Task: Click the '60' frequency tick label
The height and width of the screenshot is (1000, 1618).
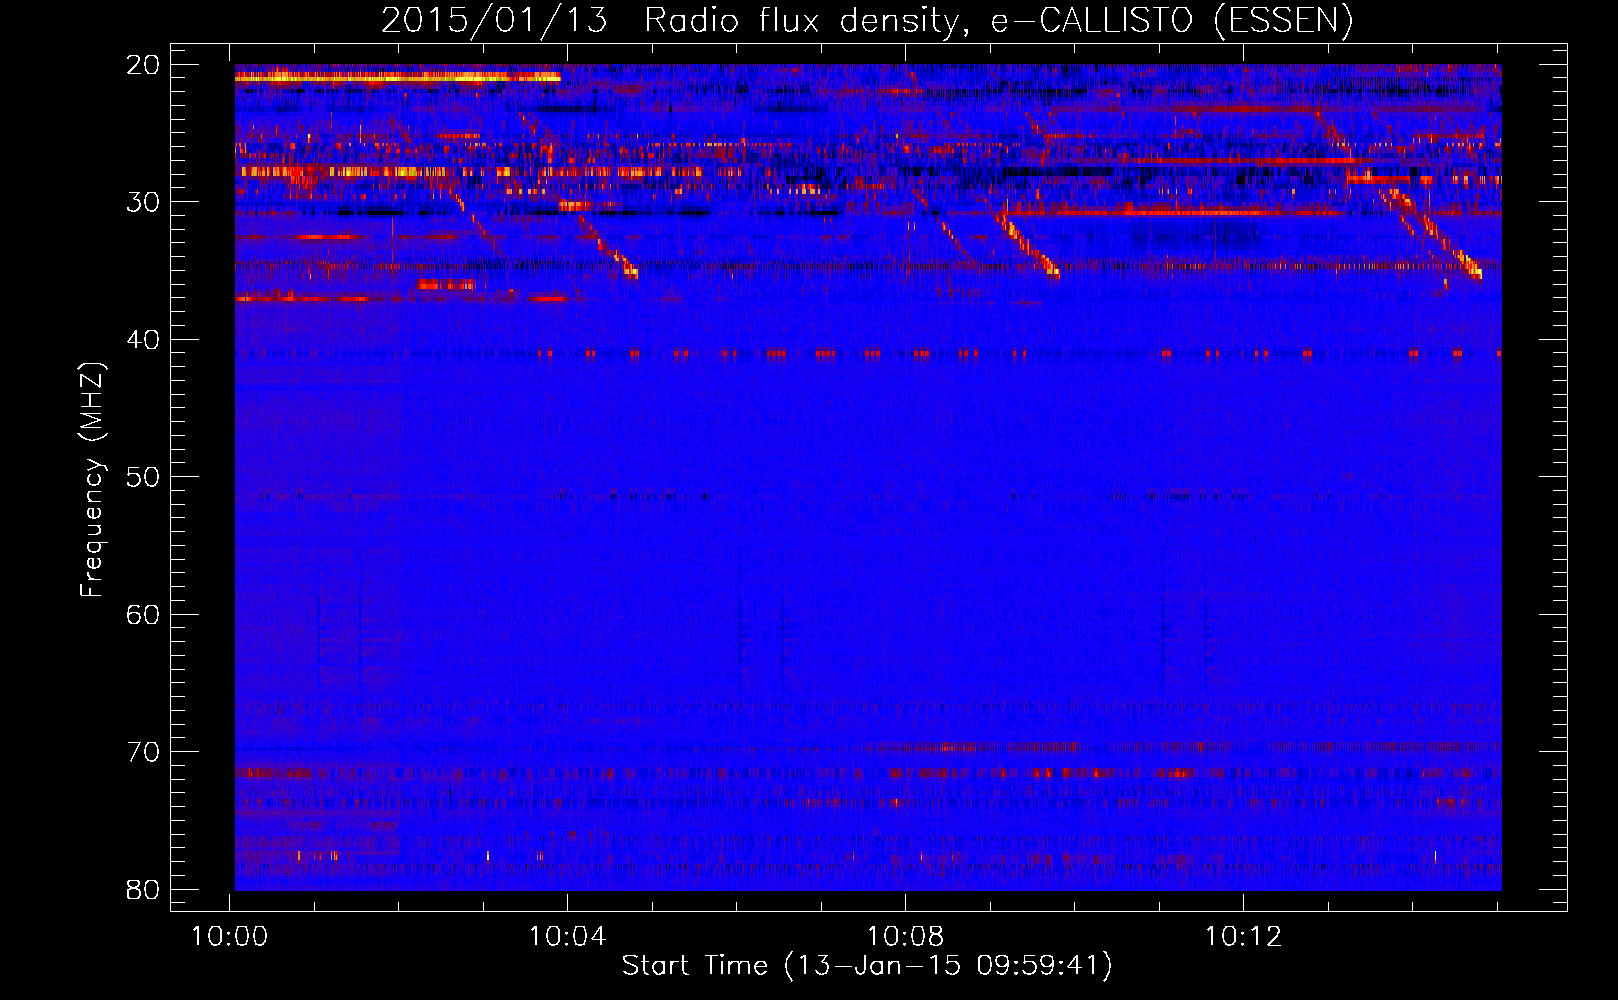Action: 143,614
